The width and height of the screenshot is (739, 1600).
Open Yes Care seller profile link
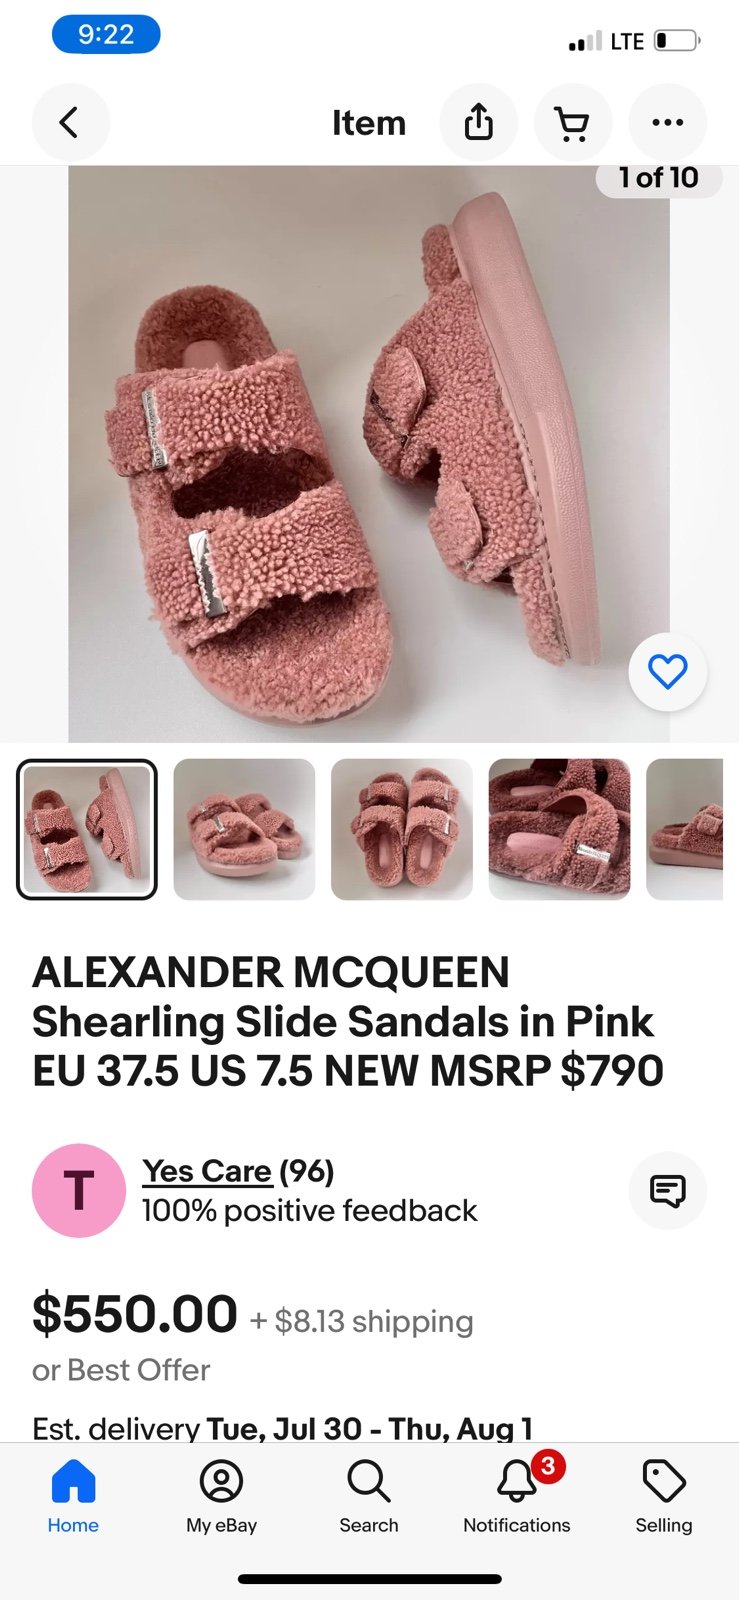(x=207, y=1171)
